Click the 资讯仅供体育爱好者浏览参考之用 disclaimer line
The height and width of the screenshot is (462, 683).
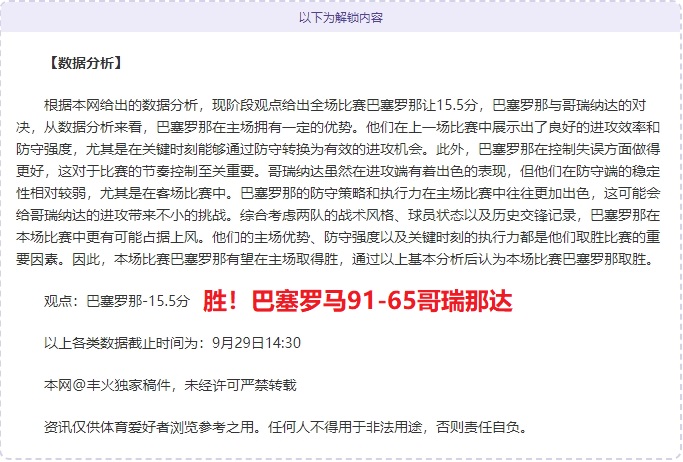[x=286, y=427]
